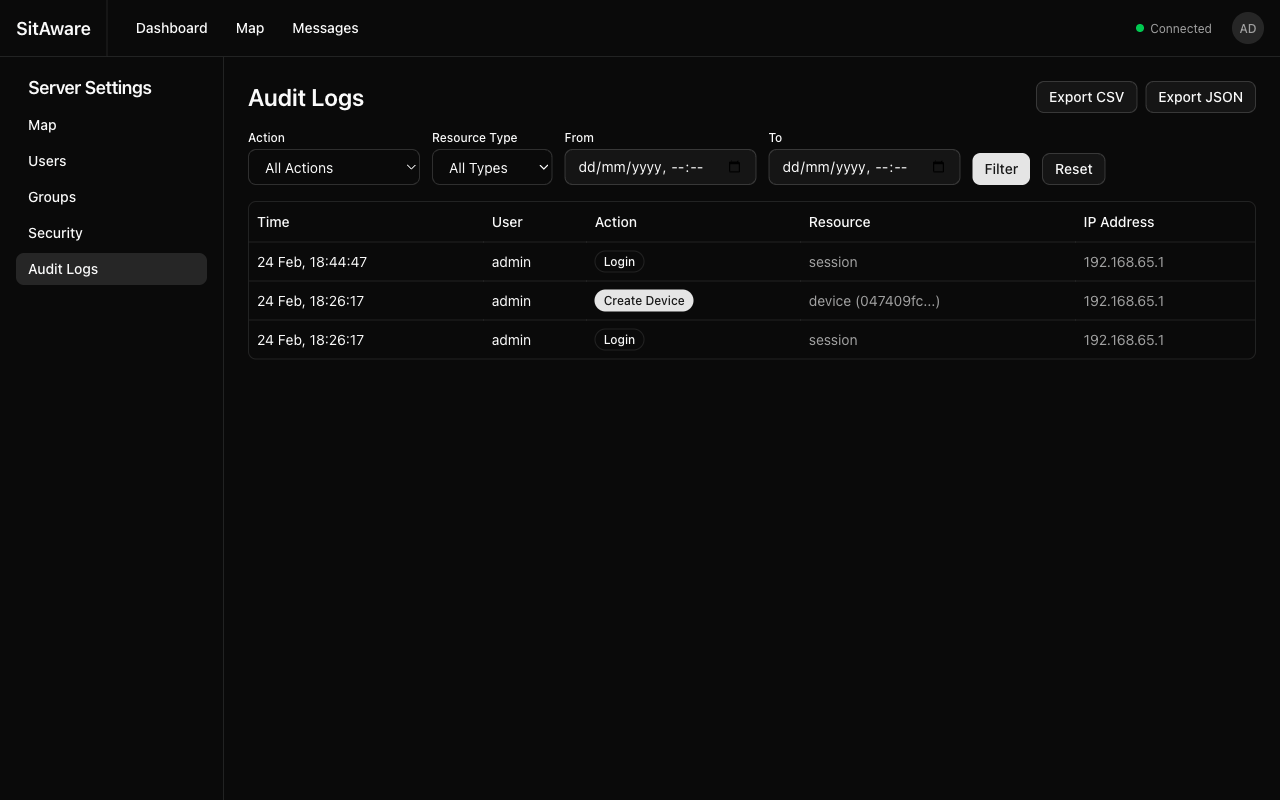Apply filters with the Filter button

[x=1001, y=168]
